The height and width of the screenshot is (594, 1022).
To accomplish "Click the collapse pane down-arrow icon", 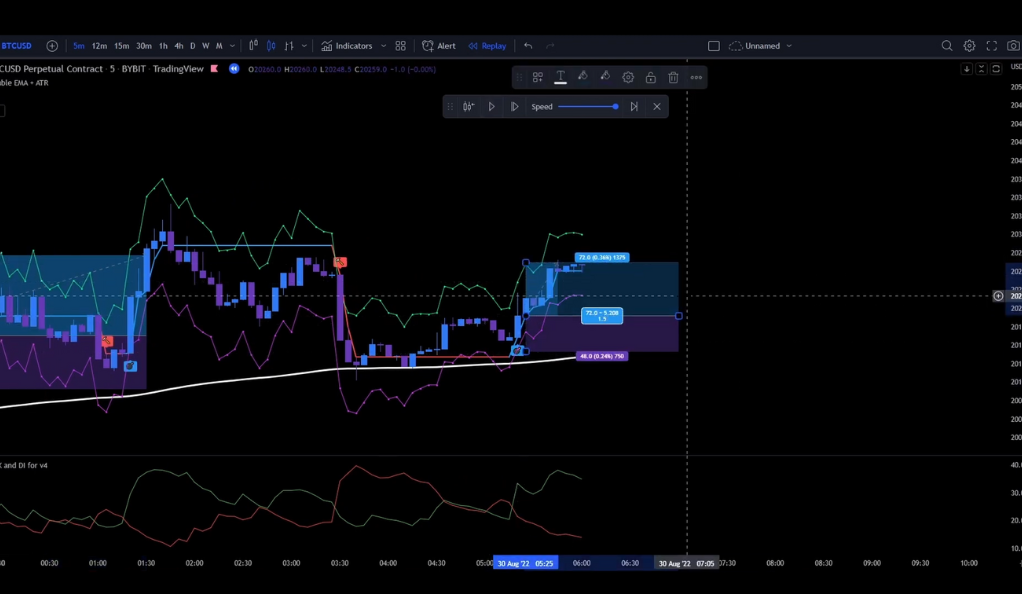I will click(967, 68).
